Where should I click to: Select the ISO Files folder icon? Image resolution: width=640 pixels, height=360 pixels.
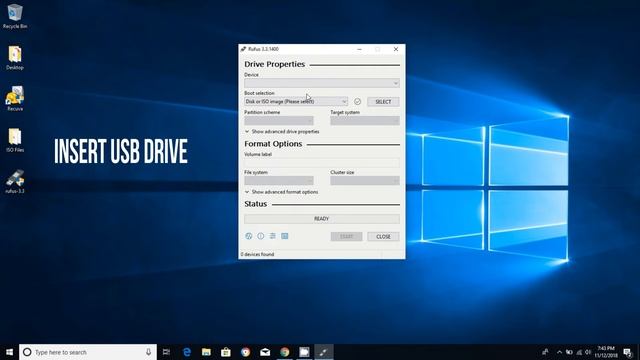coord(15,140)
